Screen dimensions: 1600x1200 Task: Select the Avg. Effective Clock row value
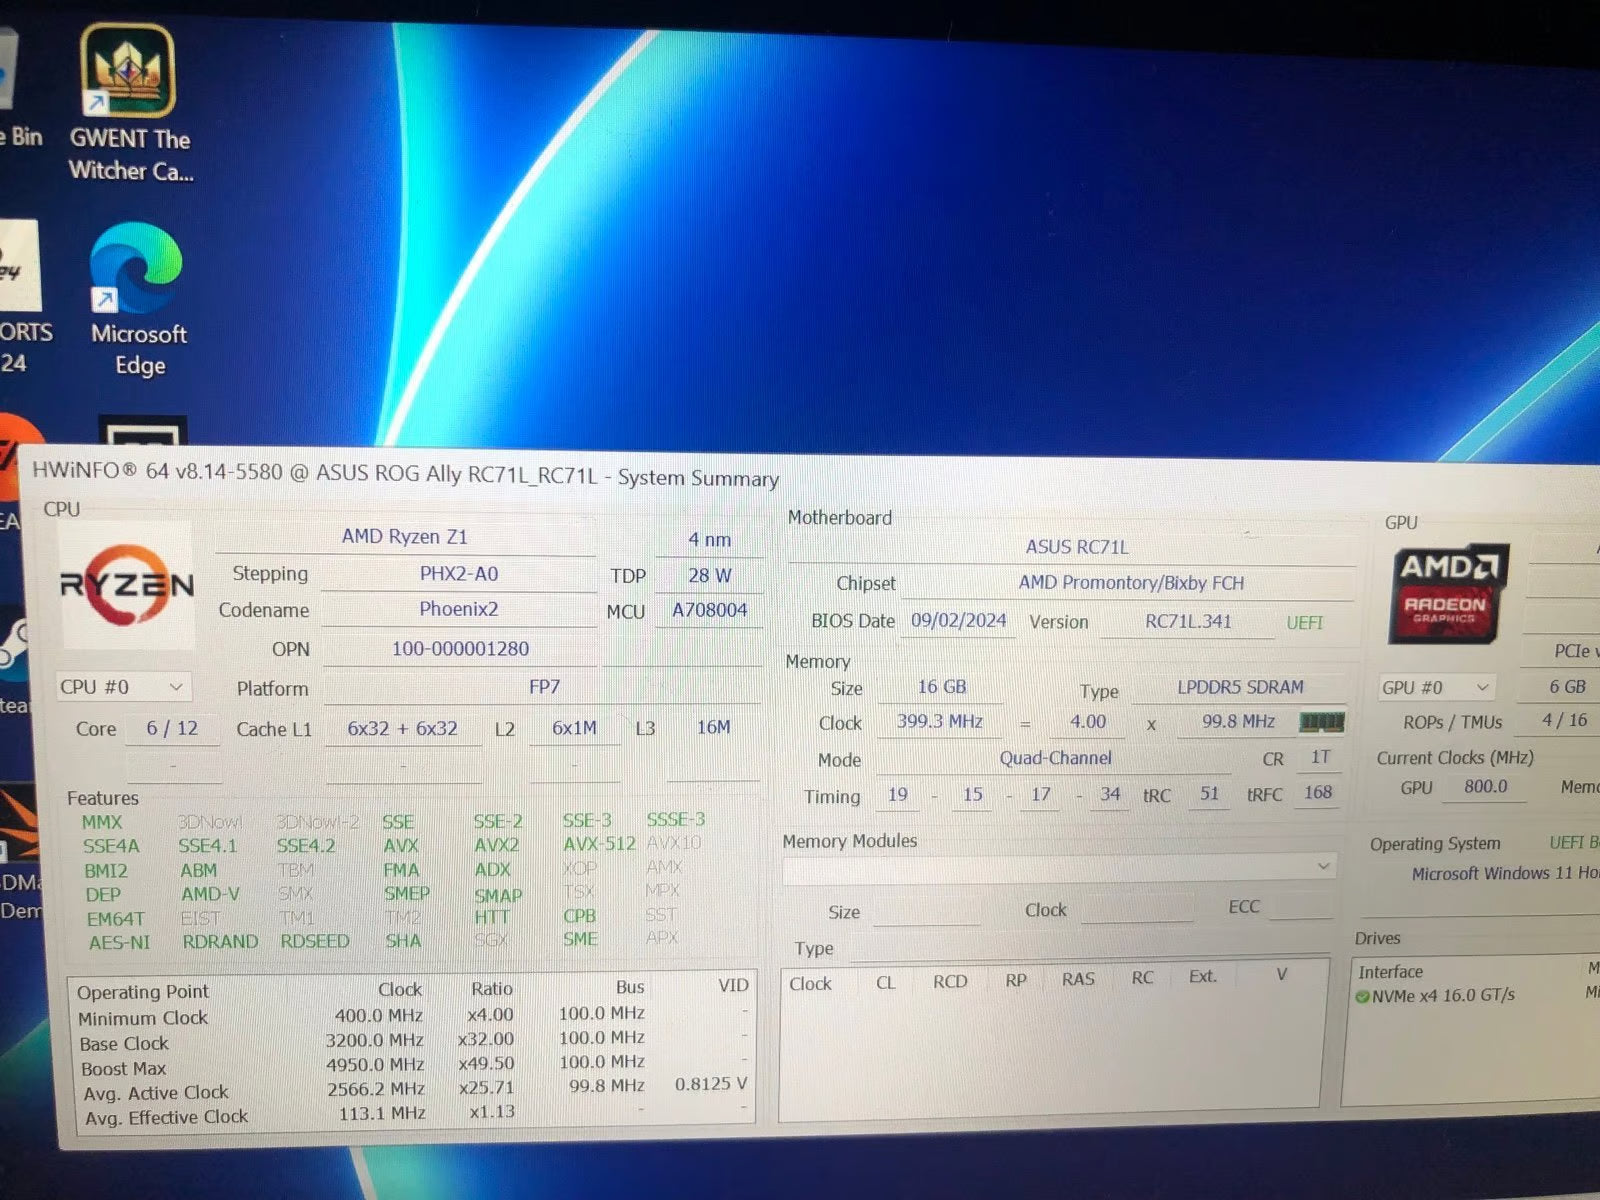pos(379,1116)
